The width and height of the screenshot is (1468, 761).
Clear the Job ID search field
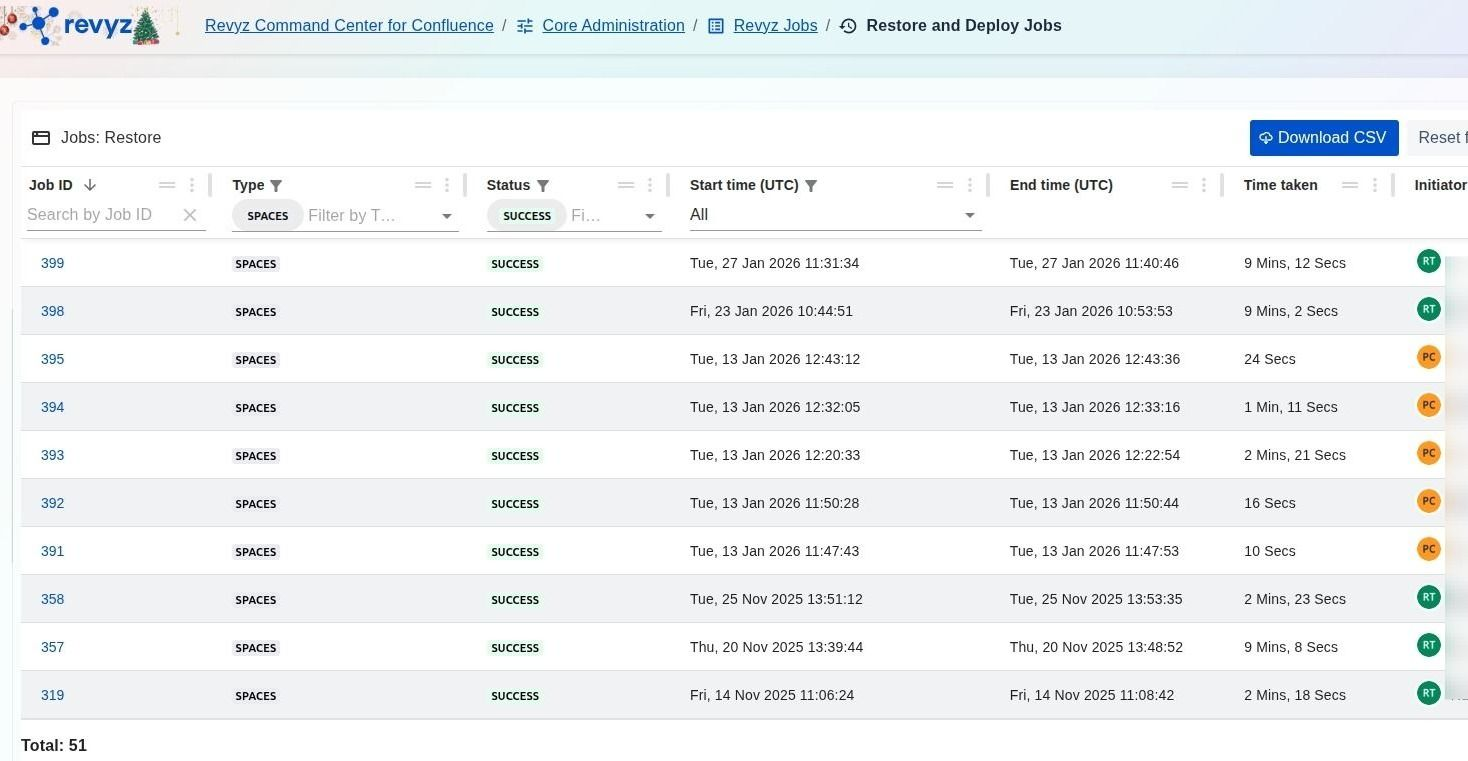[190, 215]
